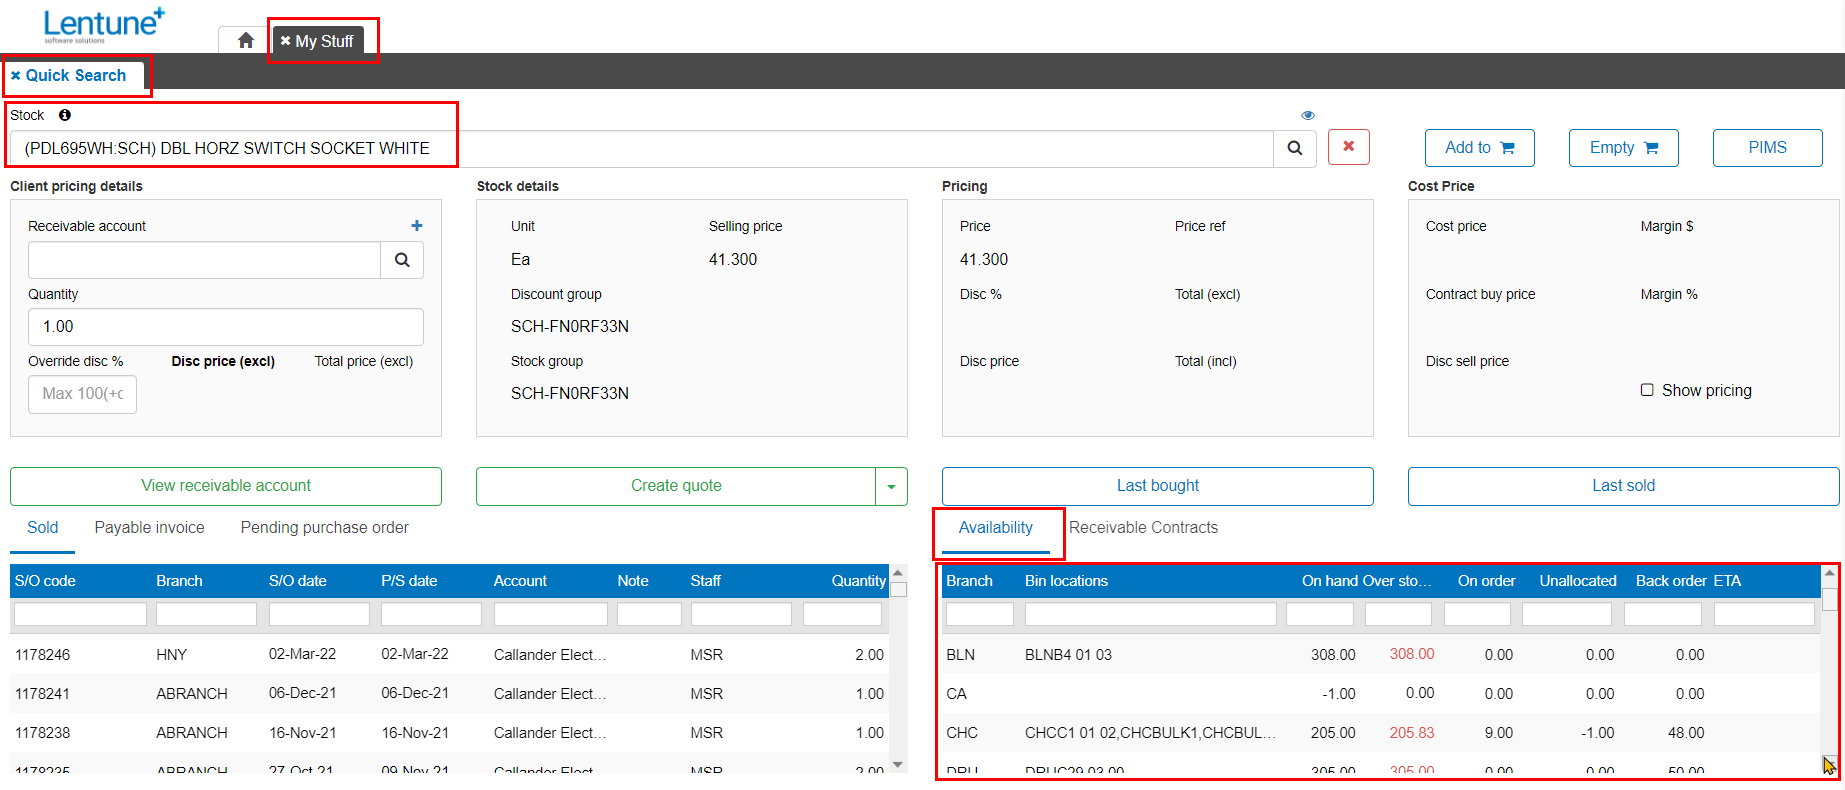Image resolution: width=1845 pixels, height=790 pixels.
Task: Select the BLN branch availability row
Action: point(1381,655)
